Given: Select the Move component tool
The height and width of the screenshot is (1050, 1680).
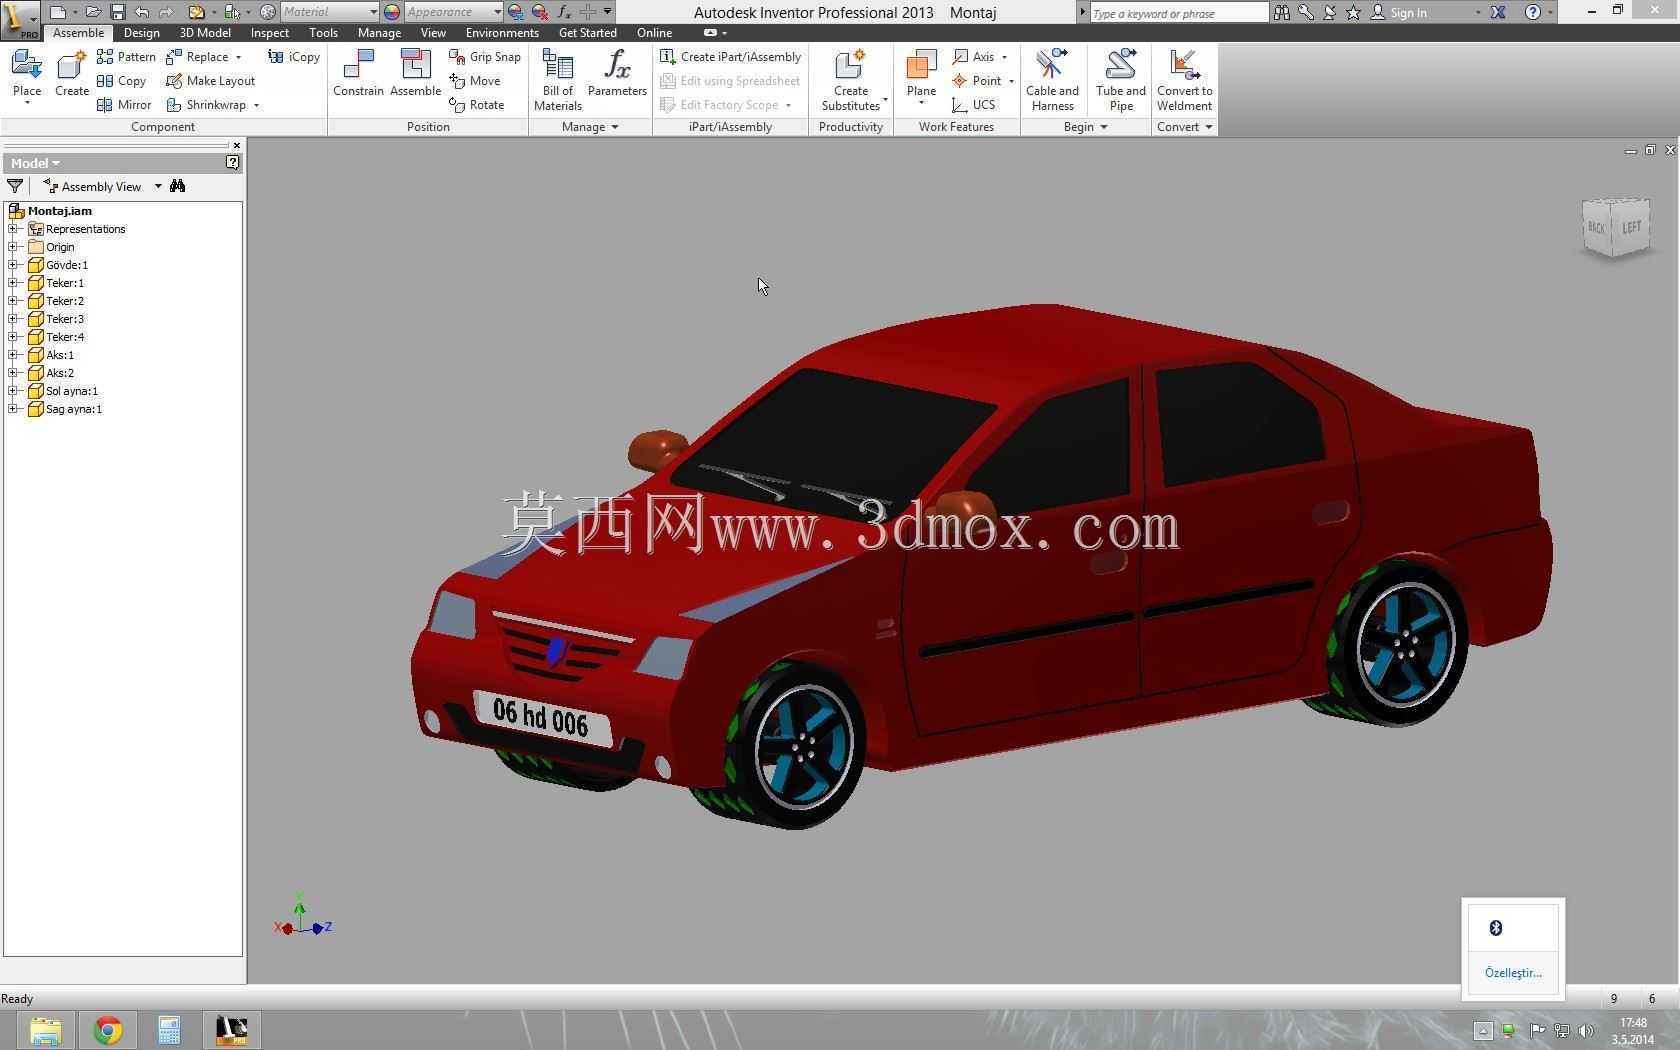Looking at the screenshot, I should [x=475, y=81].
